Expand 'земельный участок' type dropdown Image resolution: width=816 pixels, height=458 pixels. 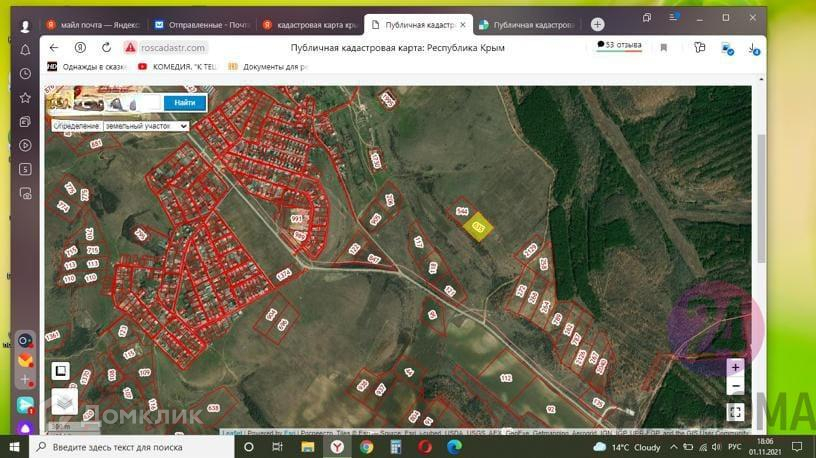click(146, 126)
